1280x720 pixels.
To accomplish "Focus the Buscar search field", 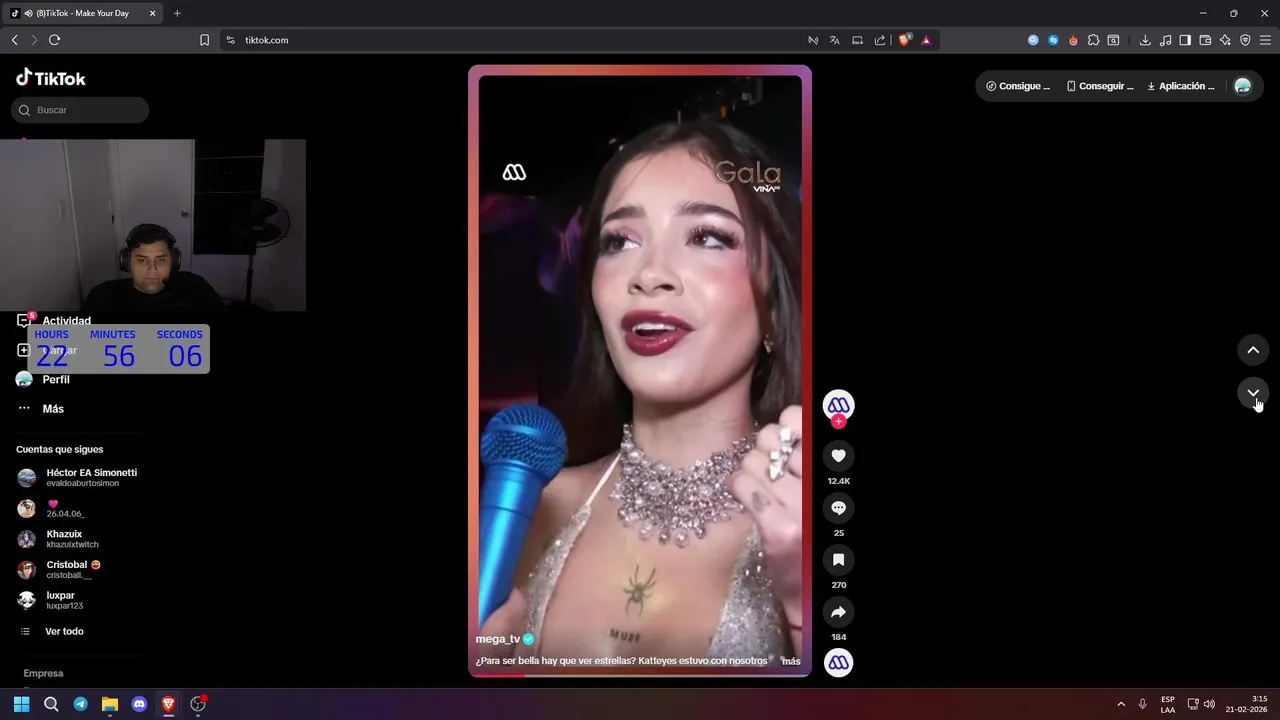I will [80, 110].
